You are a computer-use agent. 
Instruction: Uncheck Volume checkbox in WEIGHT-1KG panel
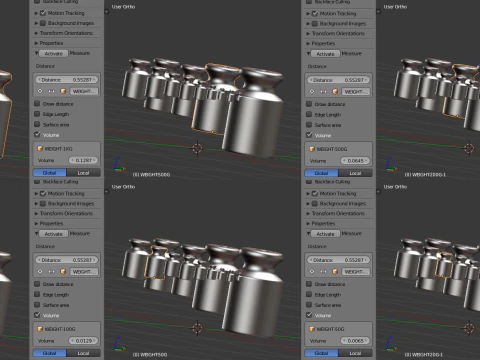(x=37, y=135)
